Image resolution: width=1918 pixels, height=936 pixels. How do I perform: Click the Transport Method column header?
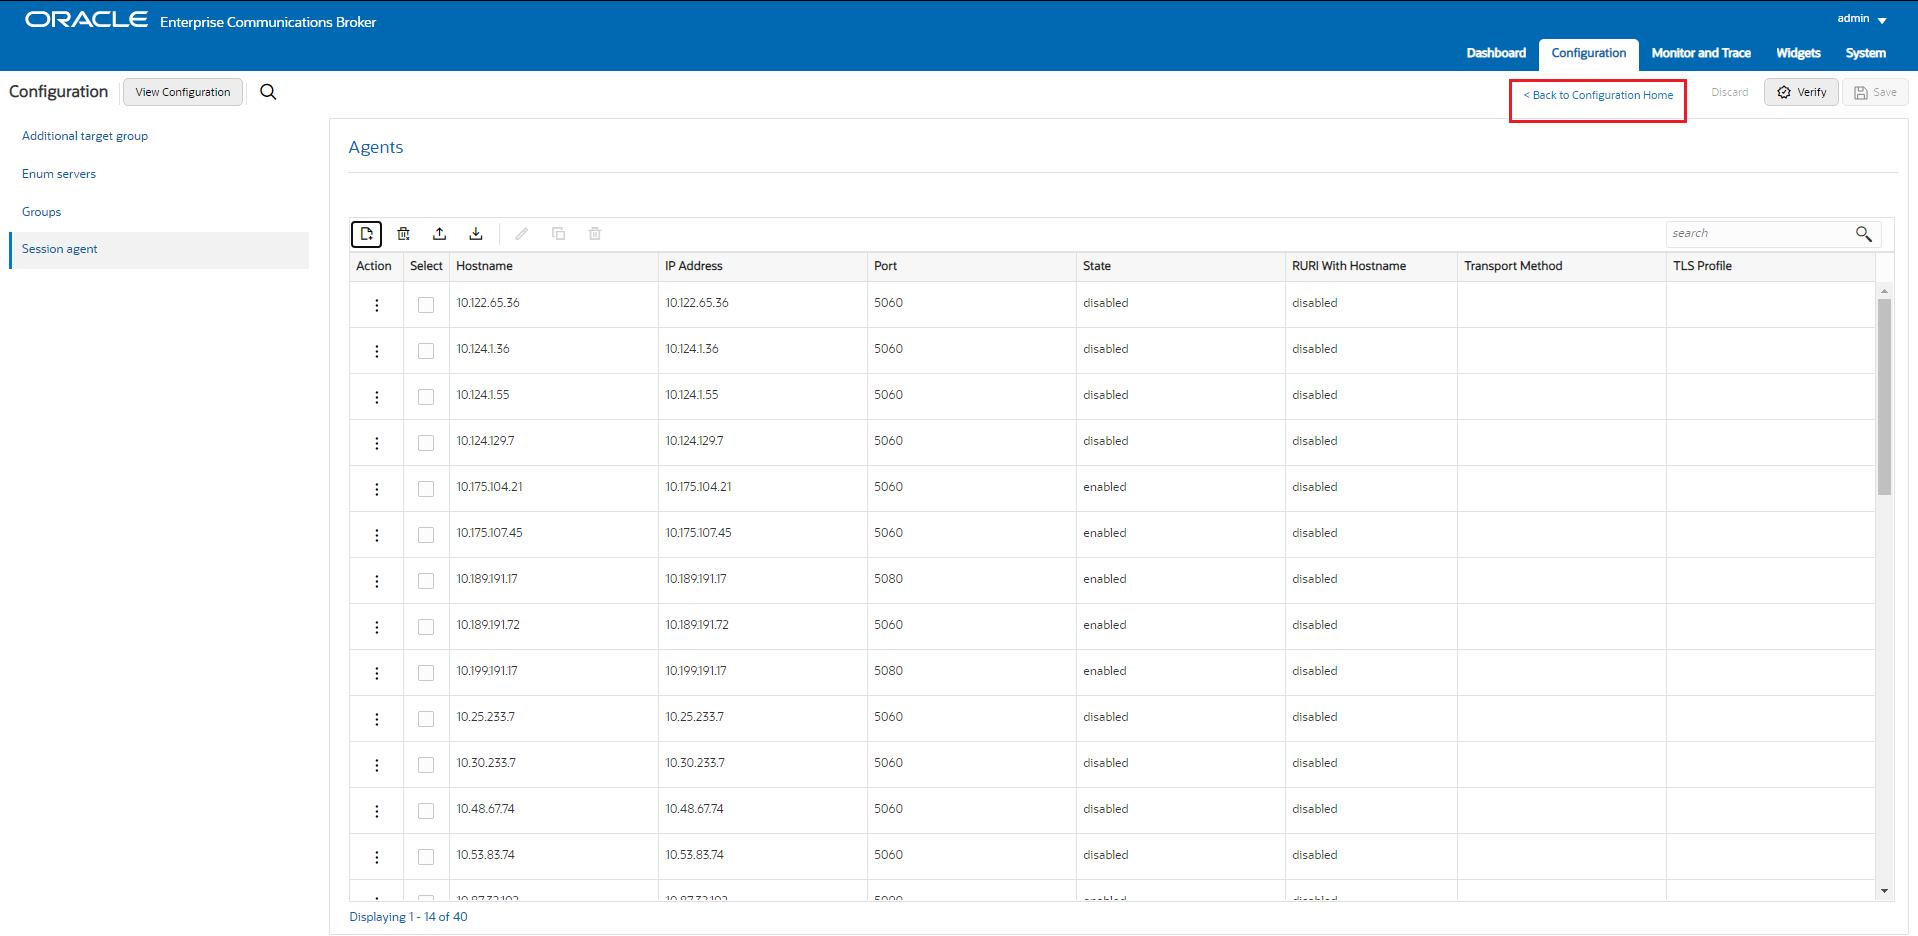click(1561, 266)
